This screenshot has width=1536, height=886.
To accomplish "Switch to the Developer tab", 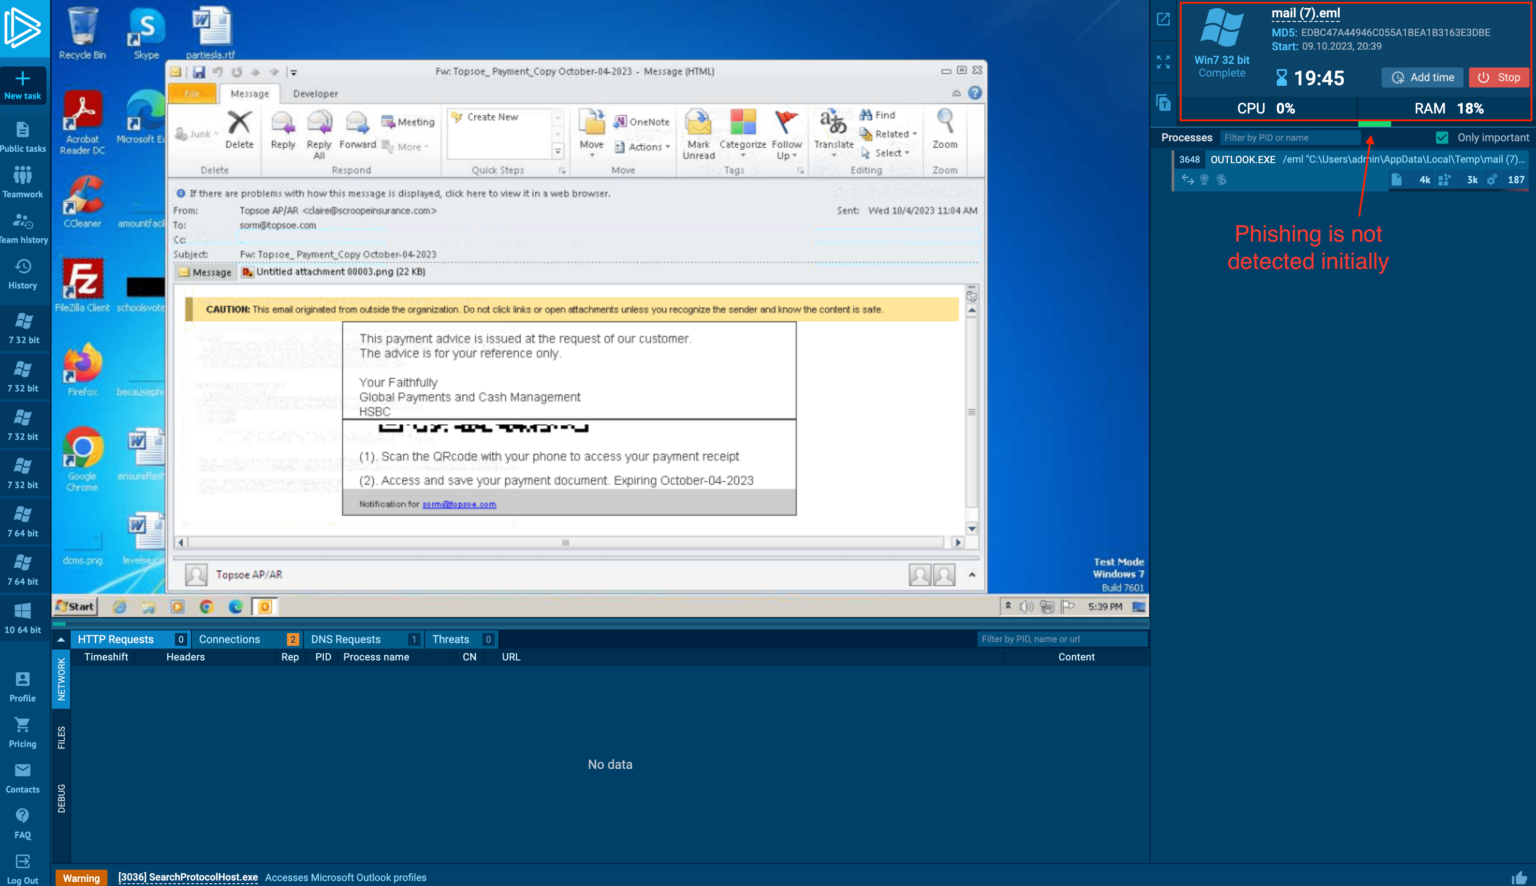I will pos(315,93).
